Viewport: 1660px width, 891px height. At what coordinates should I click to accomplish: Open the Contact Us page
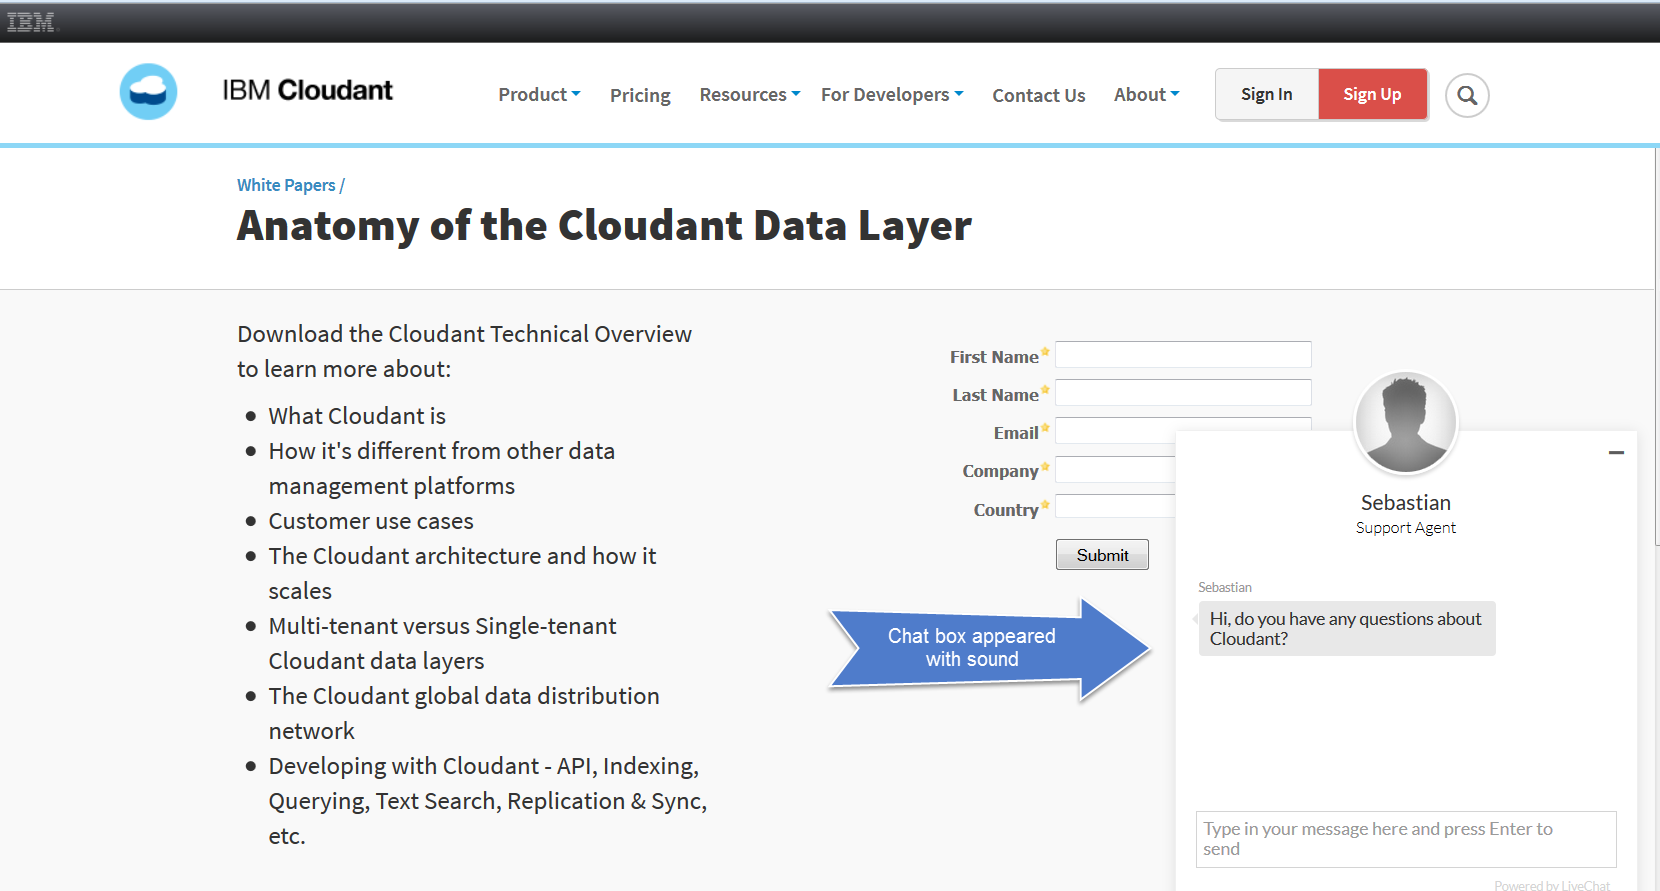tap(1038, 96)
